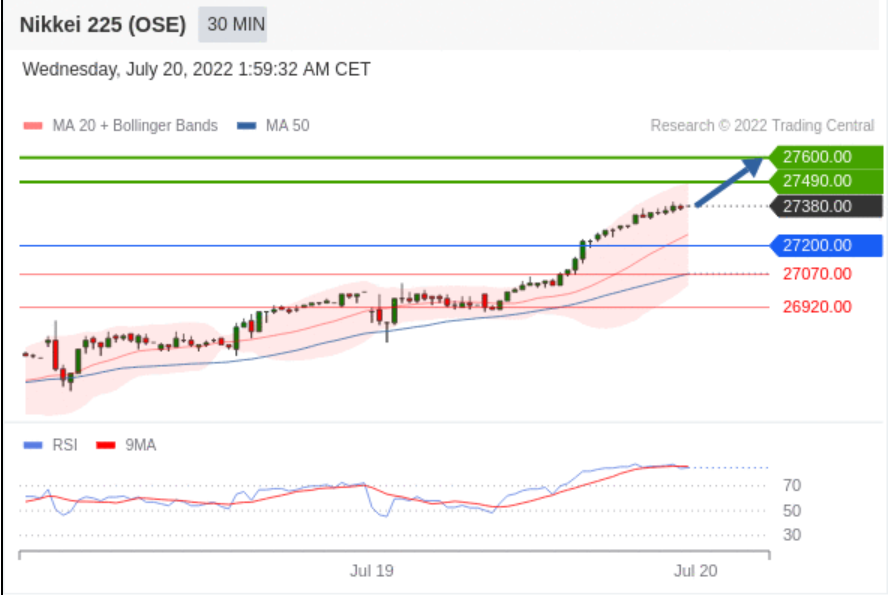Click the RSI 50 level label
894x595 pixels.
792,511
